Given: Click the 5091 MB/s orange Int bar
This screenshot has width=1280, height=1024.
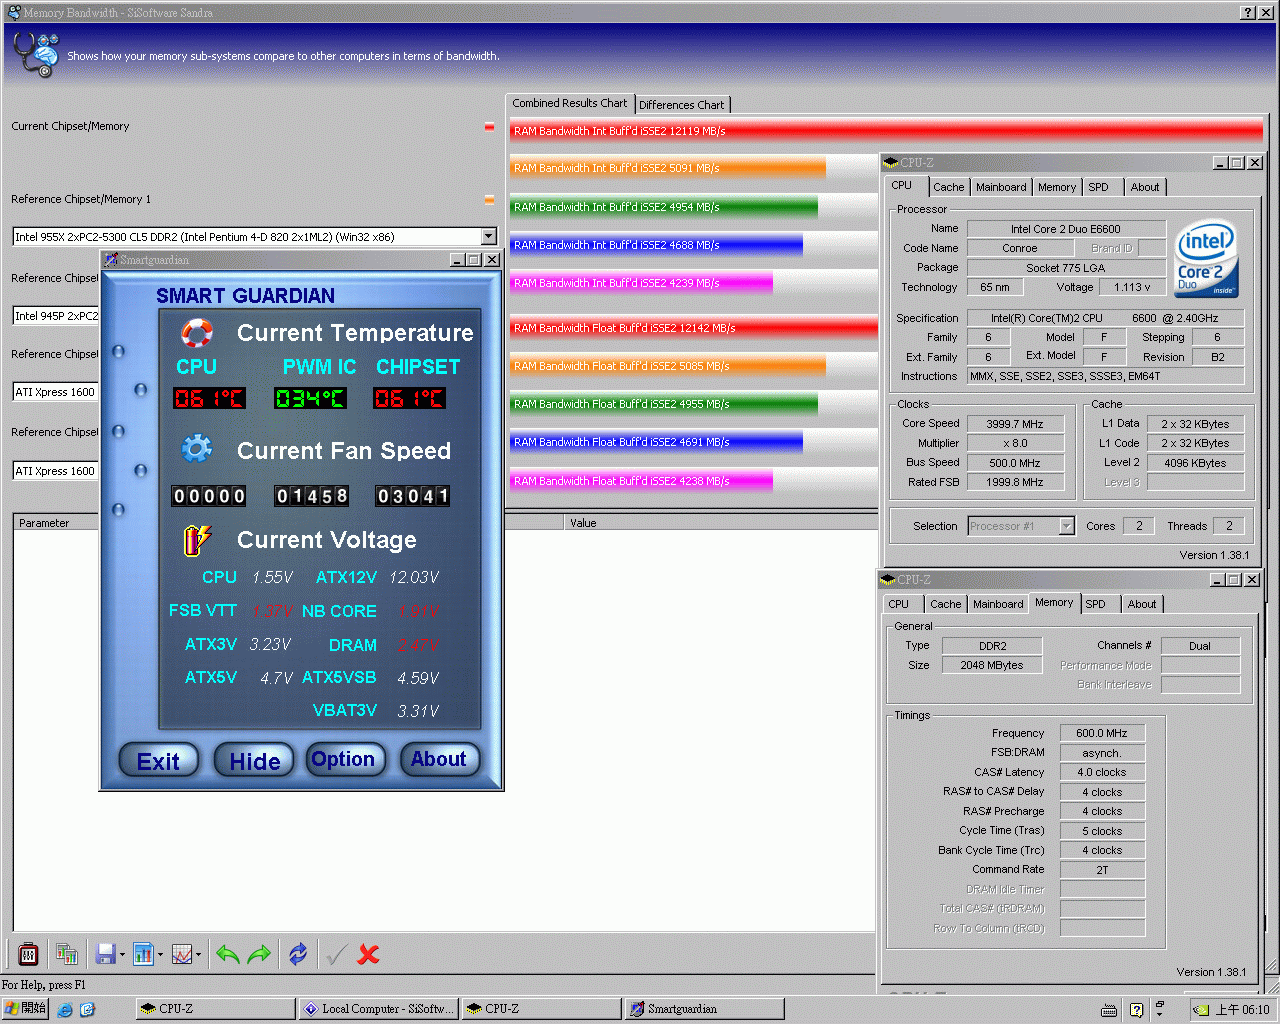Looking at the screenshot, I should pos(668,168).
